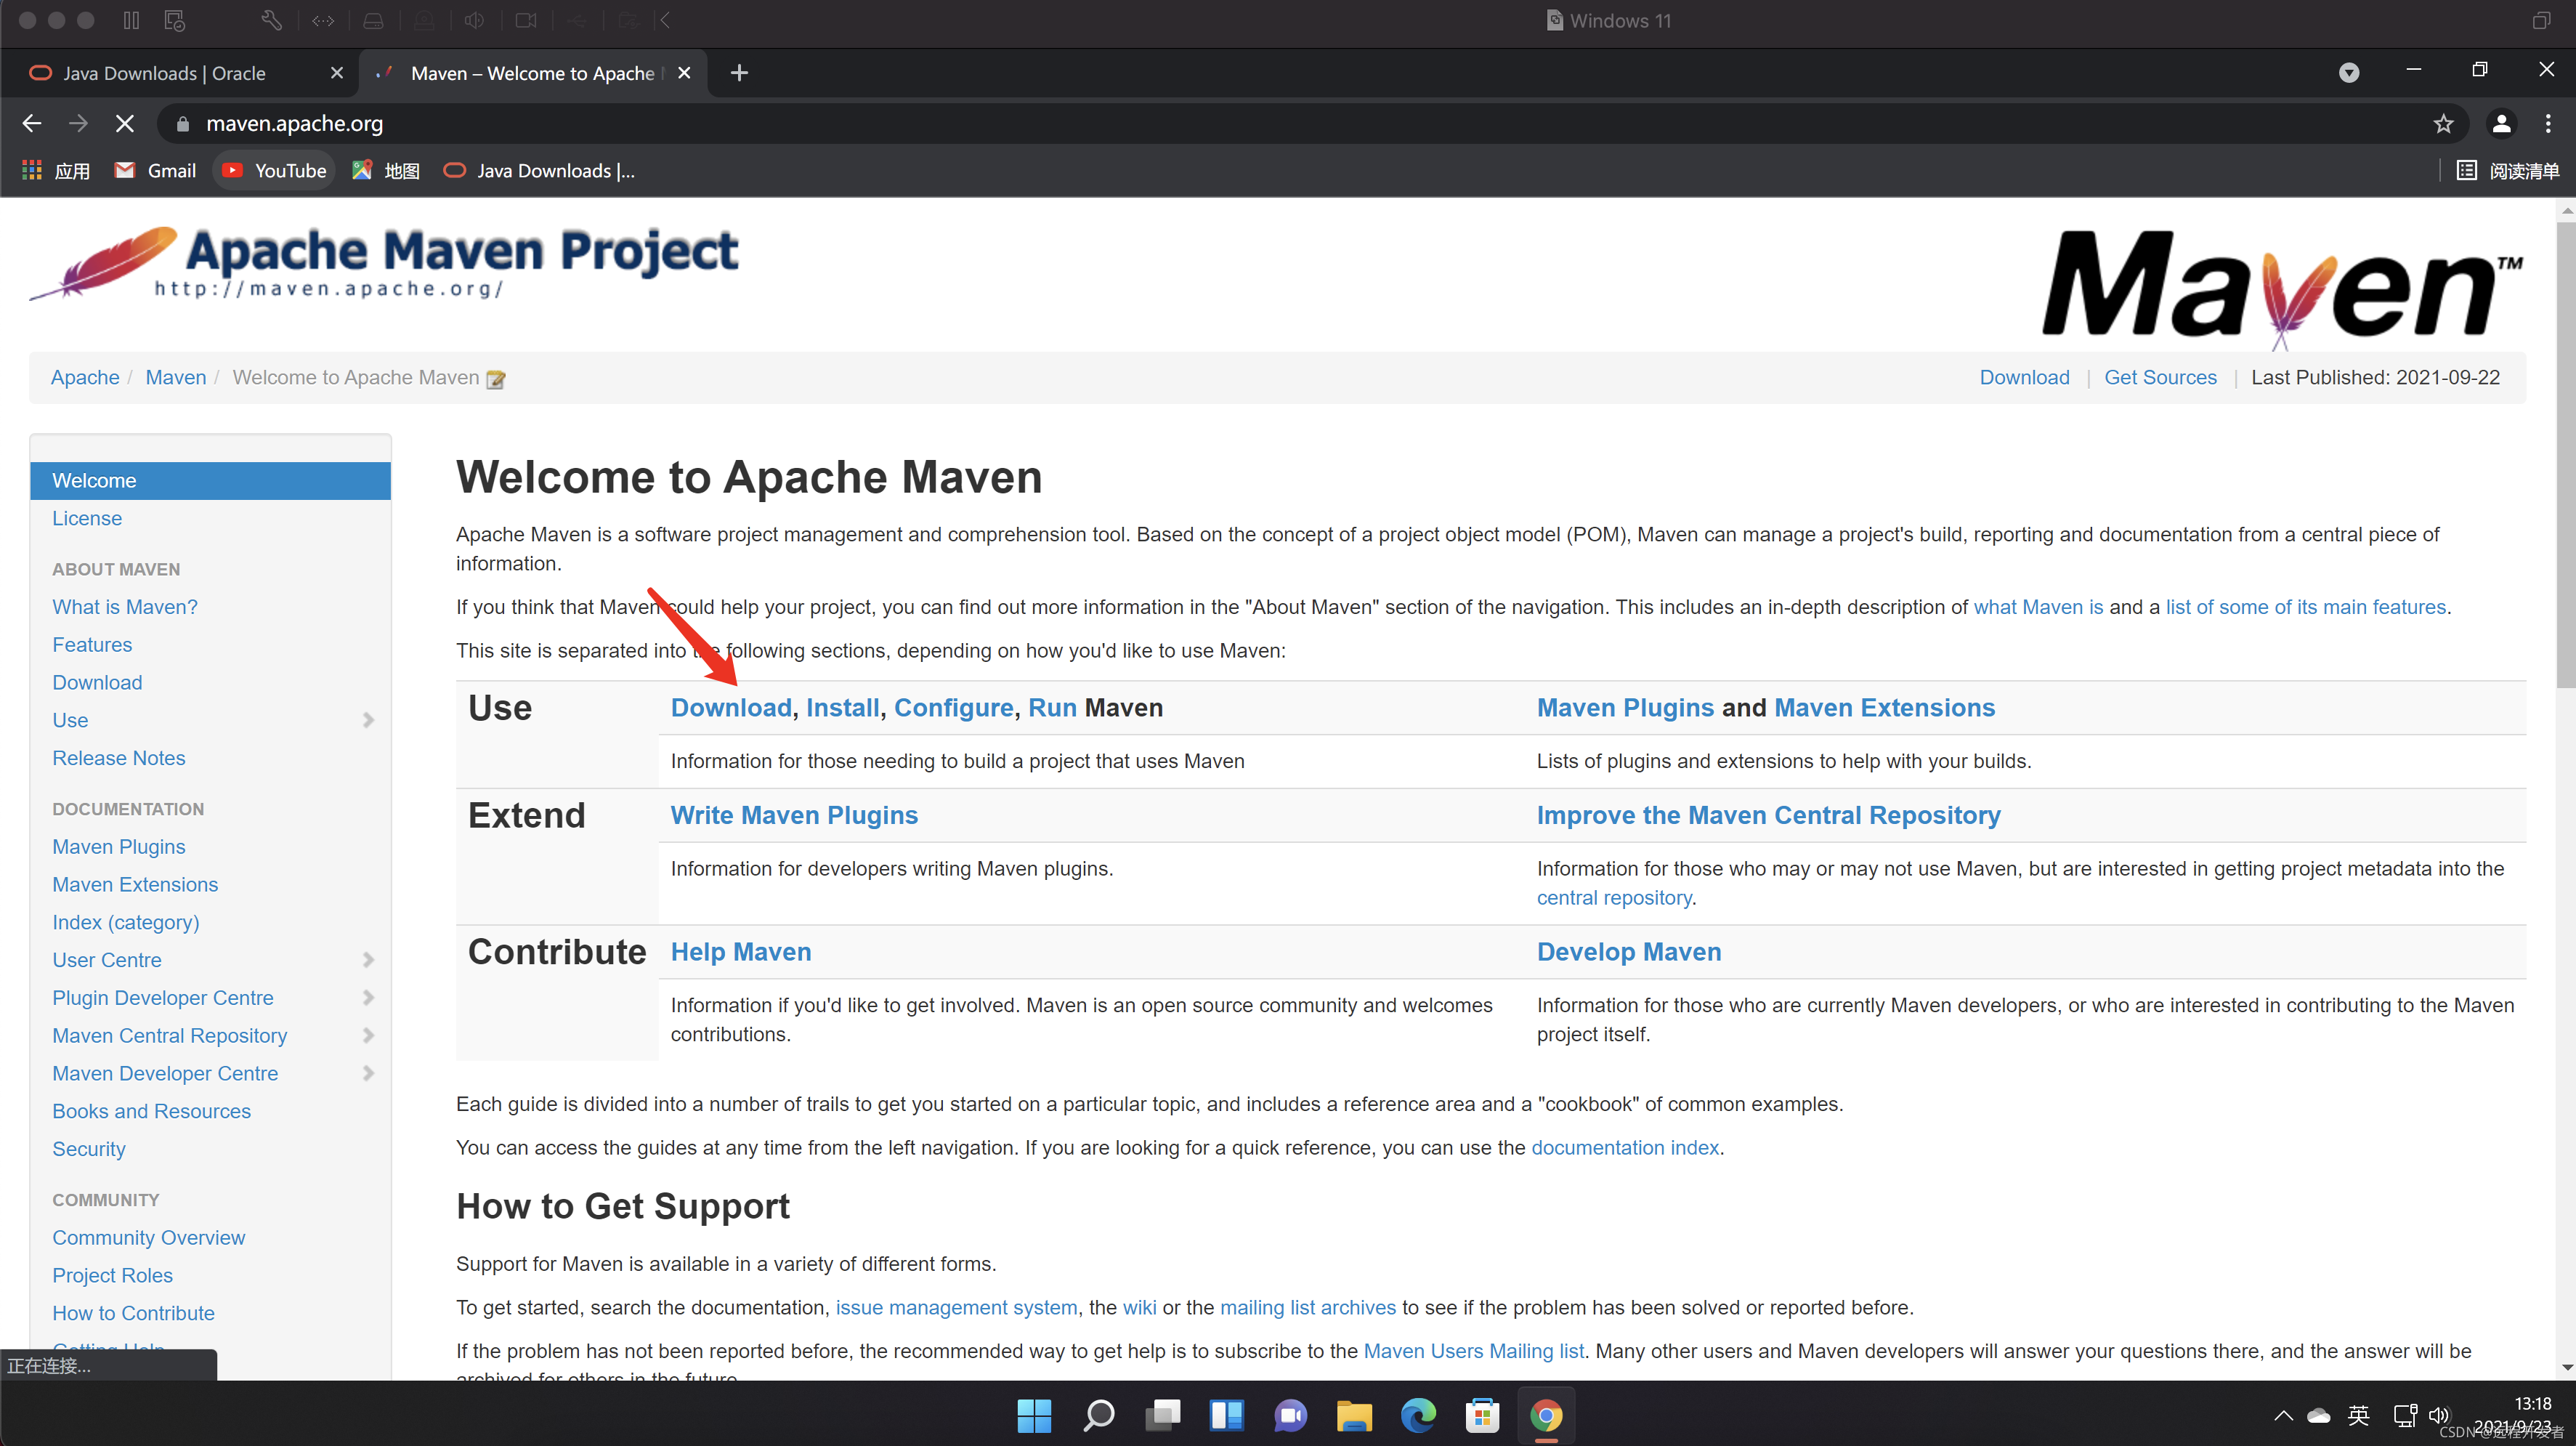Open Task View on taskbar
The width and height of the screenshot is (2576, 1446).
click(1162, 1415)
